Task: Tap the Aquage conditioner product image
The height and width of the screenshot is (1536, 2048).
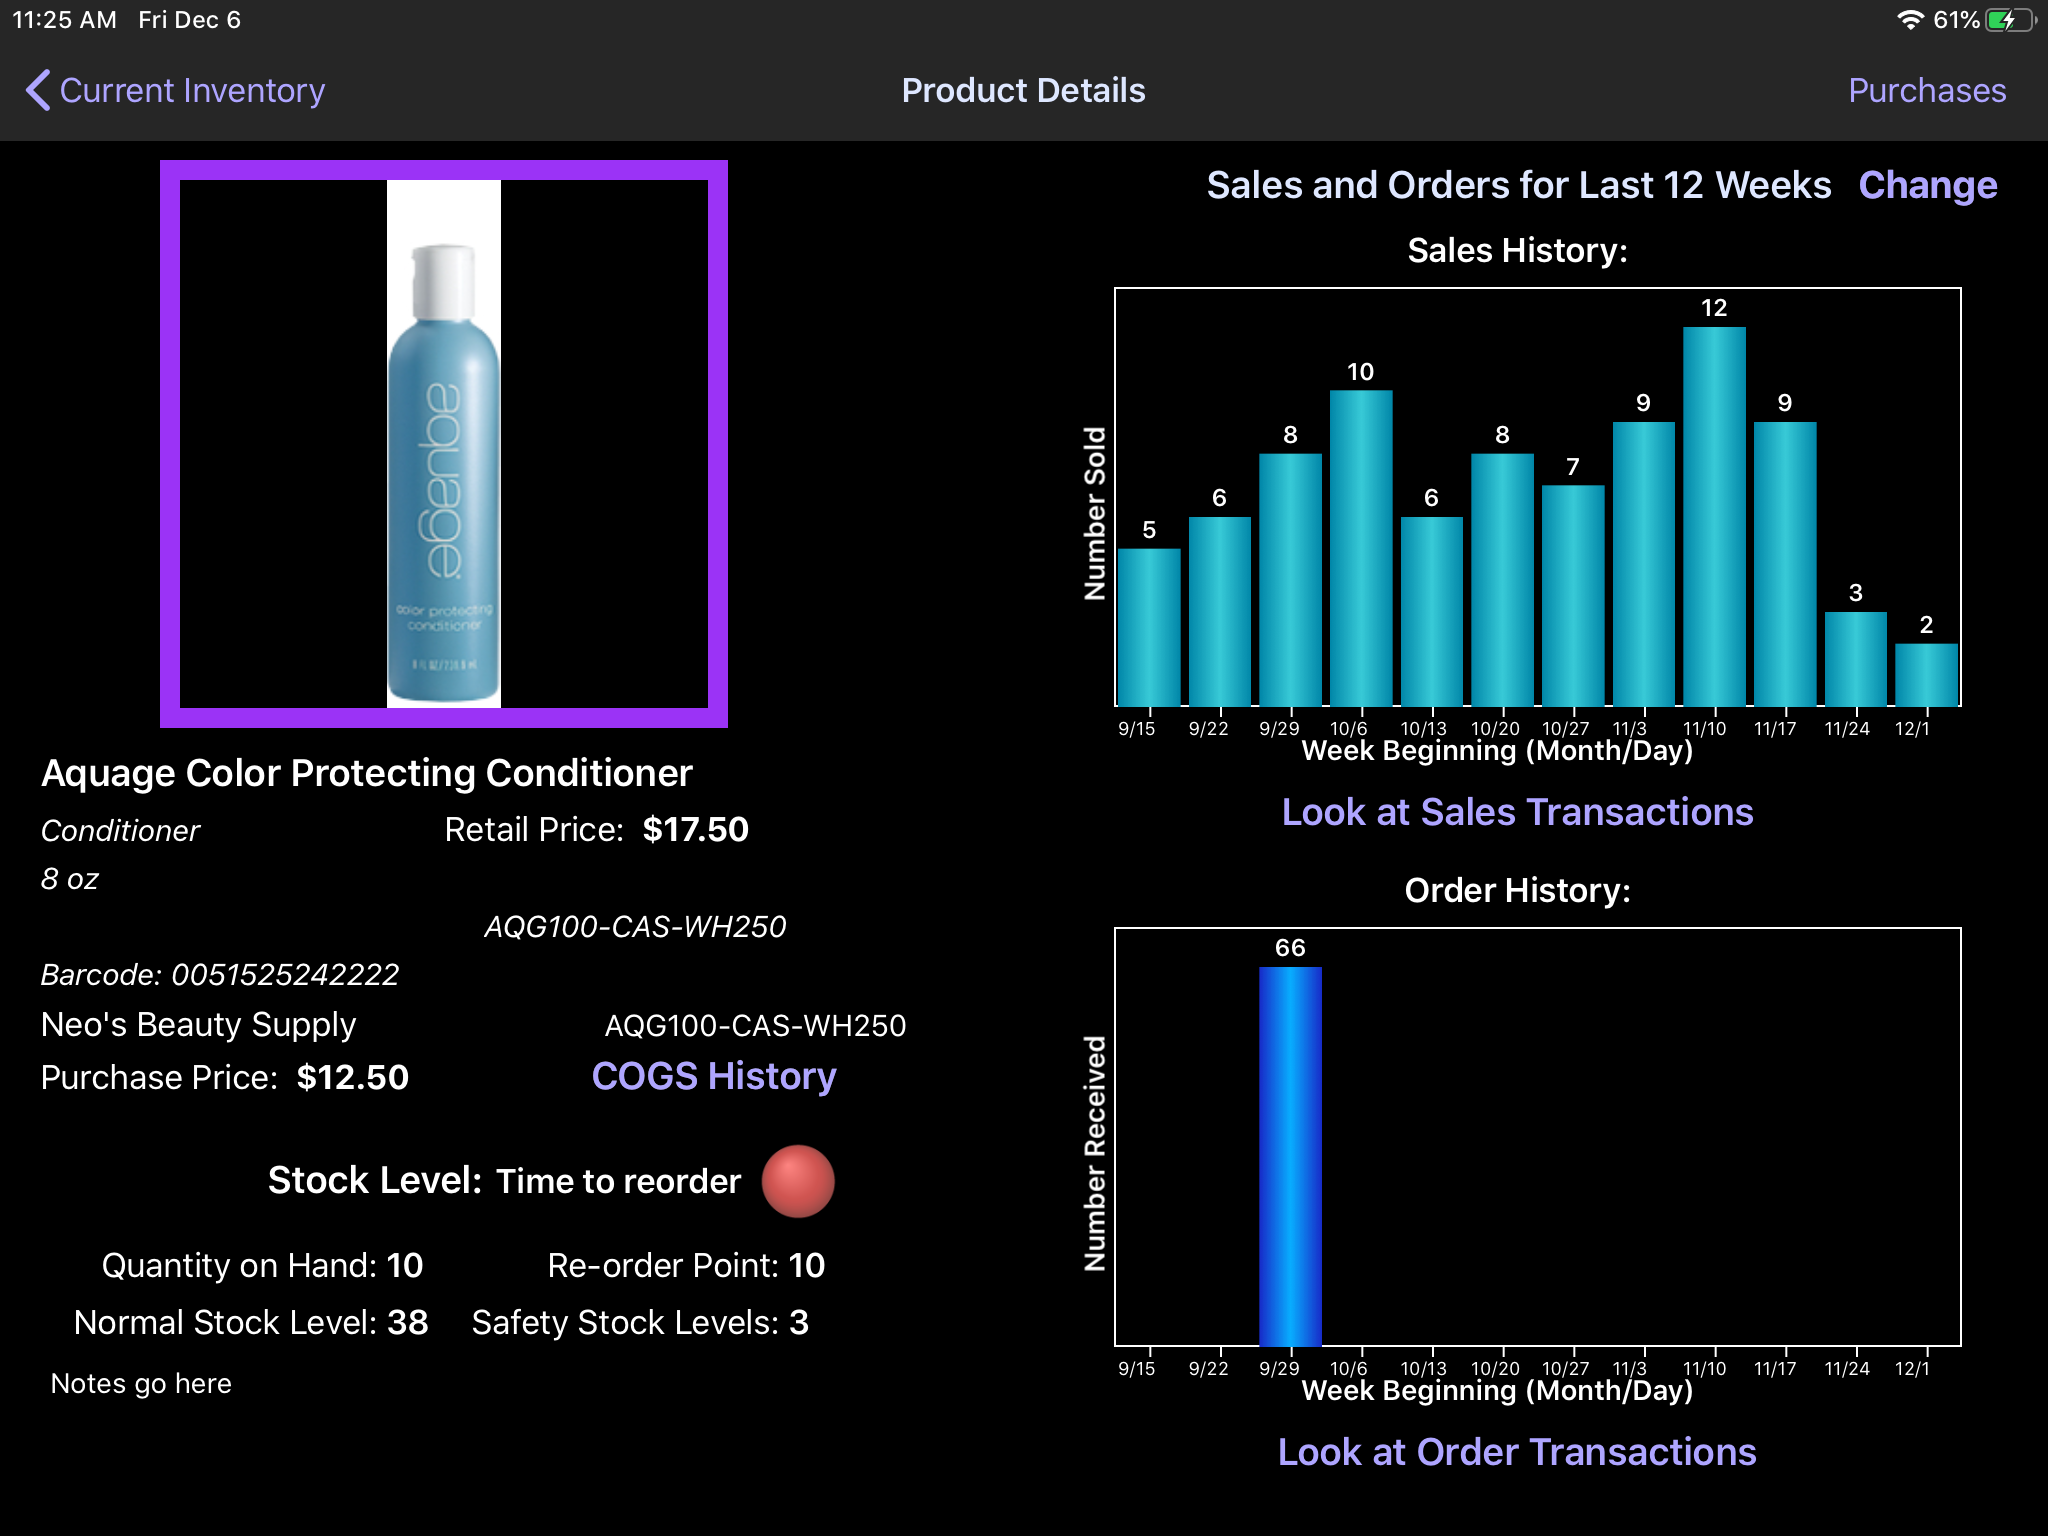Action: (x=444, y=444)
